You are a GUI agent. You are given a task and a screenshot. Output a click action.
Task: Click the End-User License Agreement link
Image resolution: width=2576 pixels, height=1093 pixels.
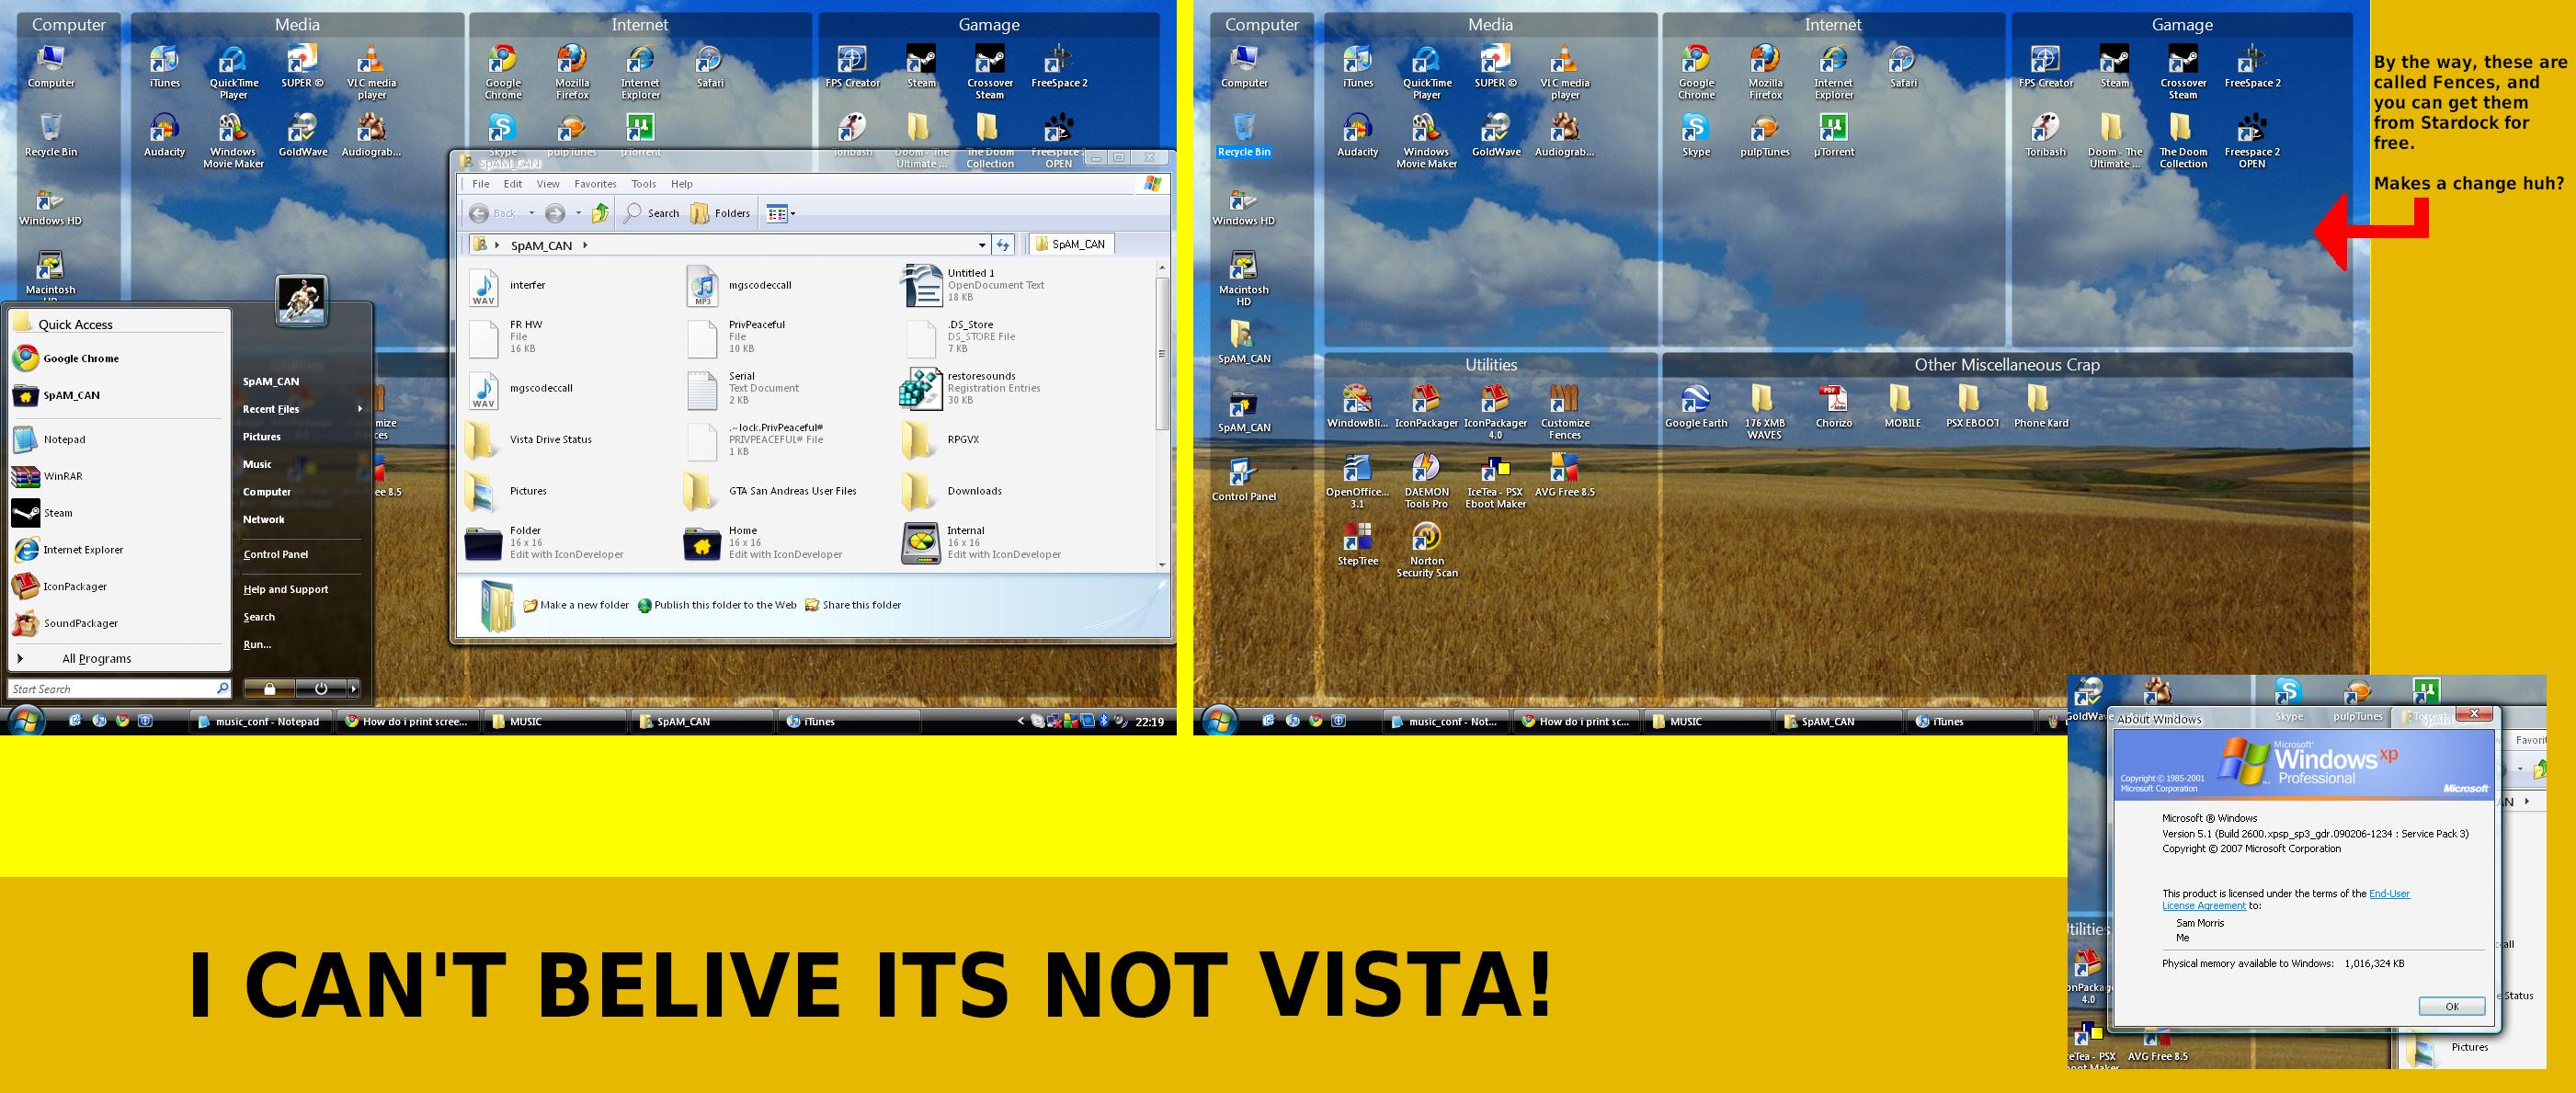pyautogui.click(x=2388, y=894)
